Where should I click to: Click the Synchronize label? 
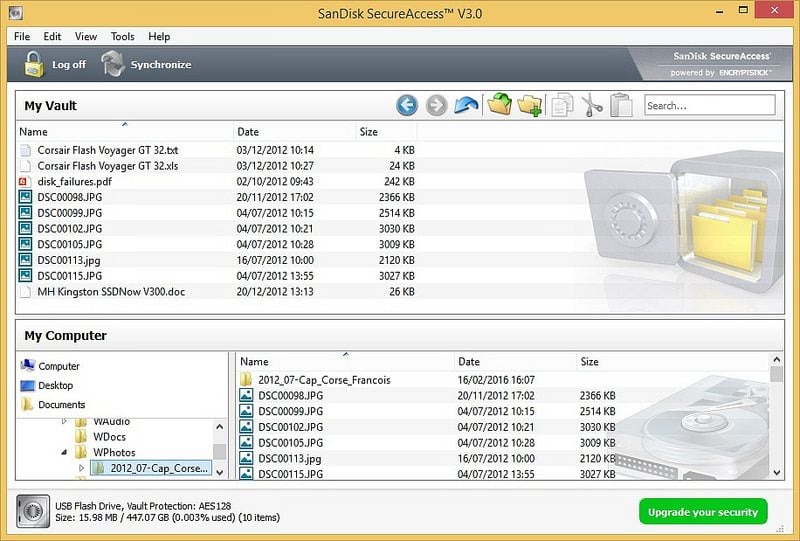(161, 65)
